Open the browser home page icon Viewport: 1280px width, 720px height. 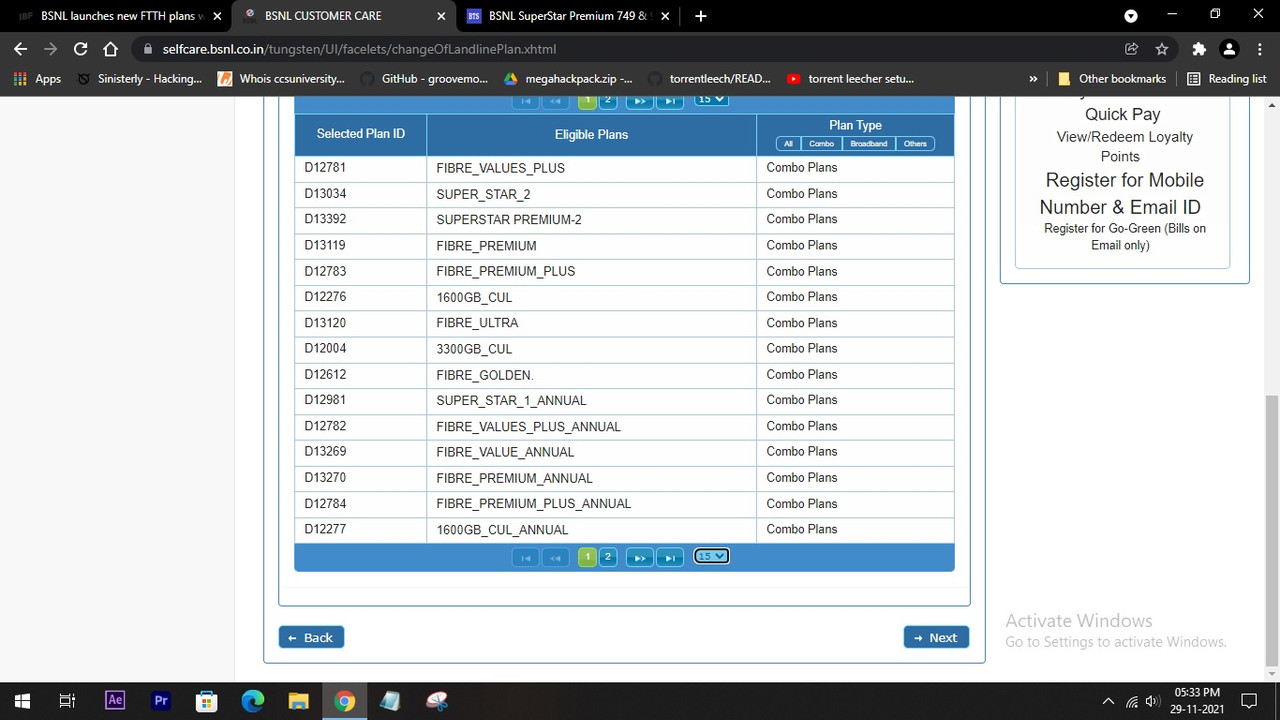pos(111,49)
